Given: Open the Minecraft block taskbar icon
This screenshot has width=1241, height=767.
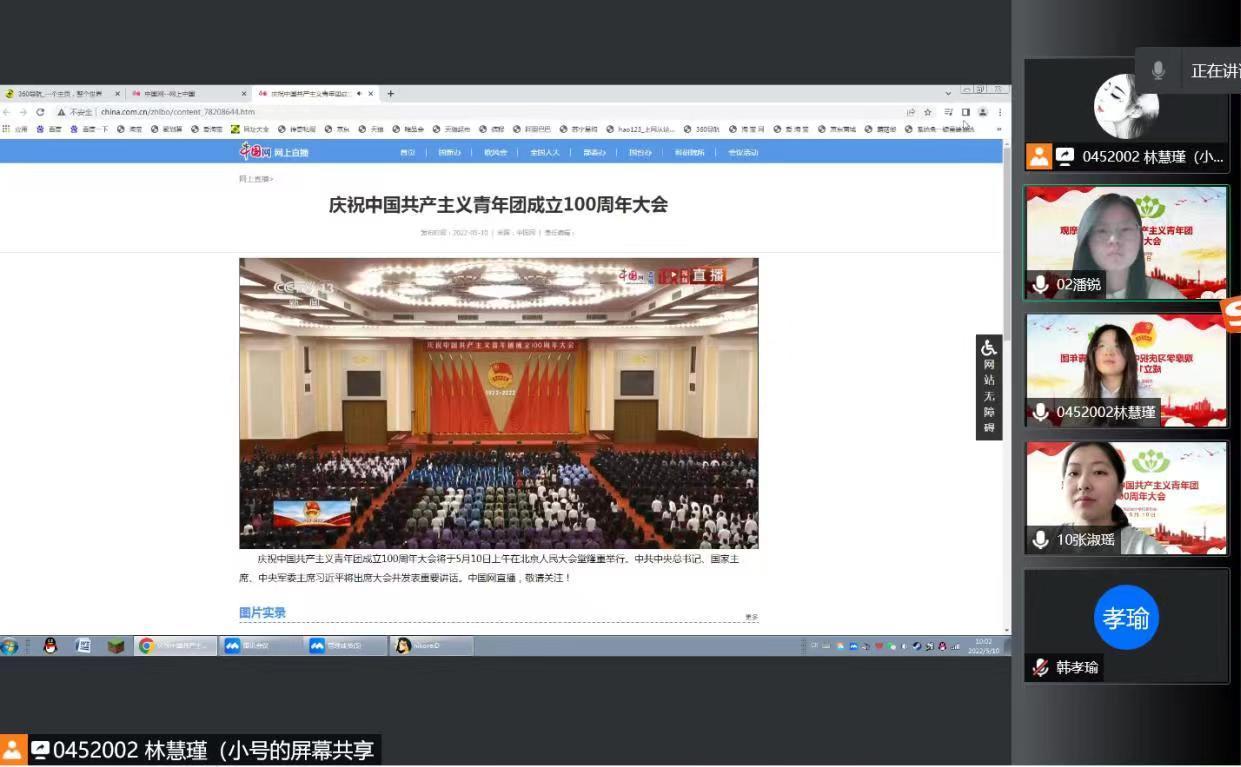Looking at the screenshot, I should pos(116,646).
